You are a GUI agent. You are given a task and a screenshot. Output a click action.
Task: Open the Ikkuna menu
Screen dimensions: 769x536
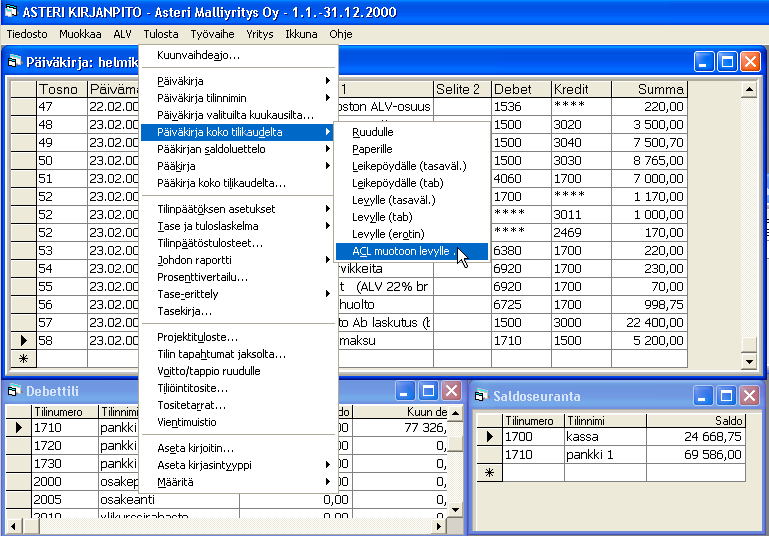coord(301,34)
